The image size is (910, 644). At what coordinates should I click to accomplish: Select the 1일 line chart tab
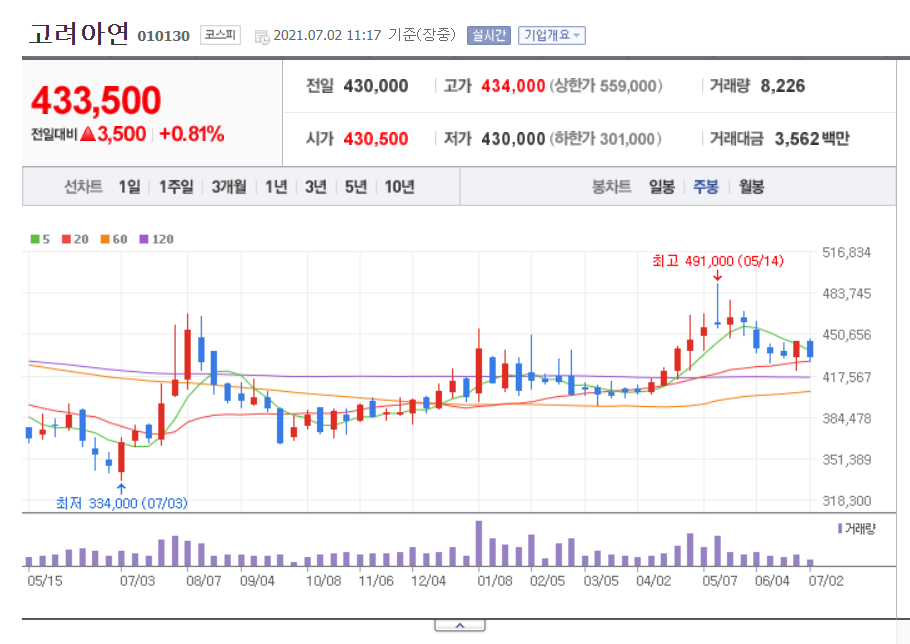coord(129,187)
